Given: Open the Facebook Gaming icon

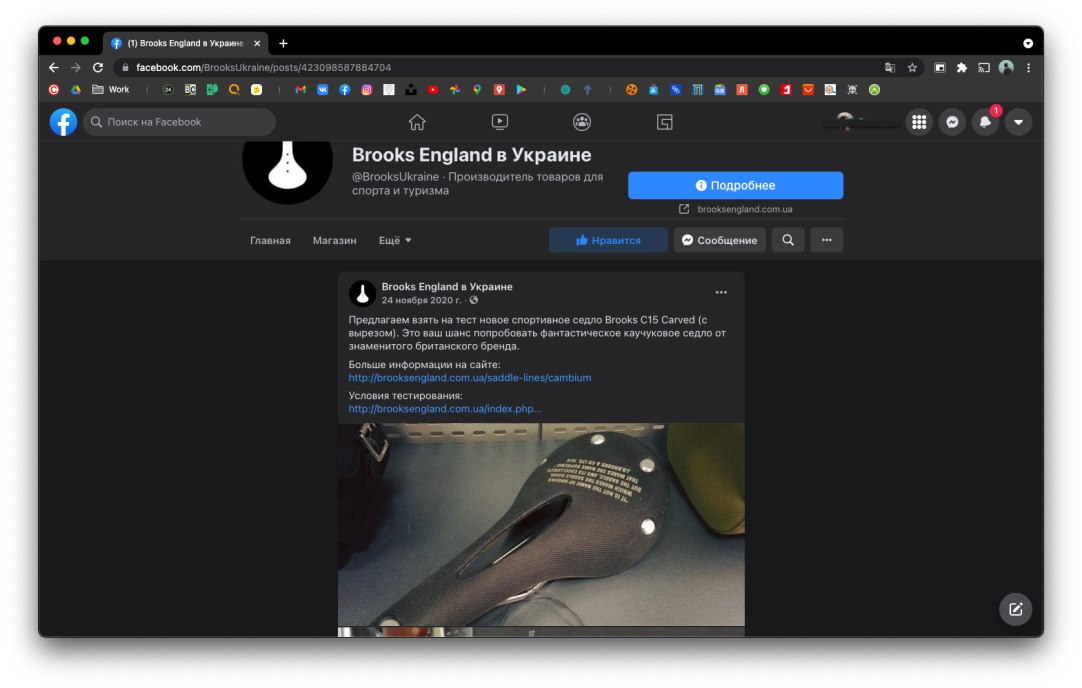Looking at the screenshot, I should [665, 122].
